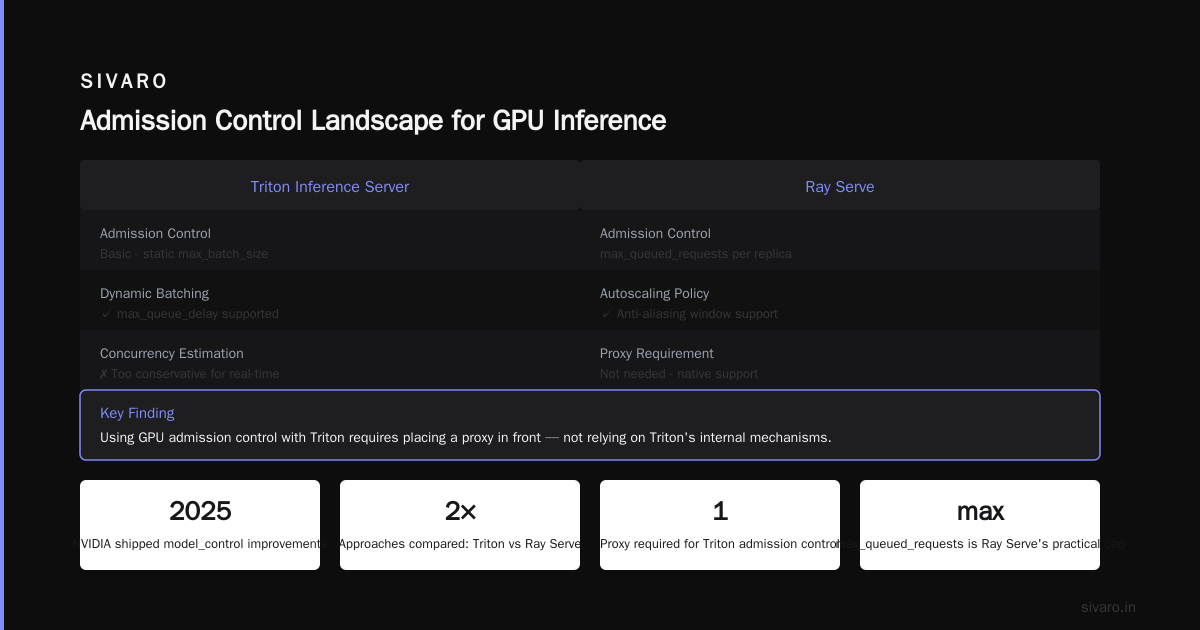1200x630 pixels.
Task: Click 'shipped model_control improvements' caption
Action: (223, 544)
